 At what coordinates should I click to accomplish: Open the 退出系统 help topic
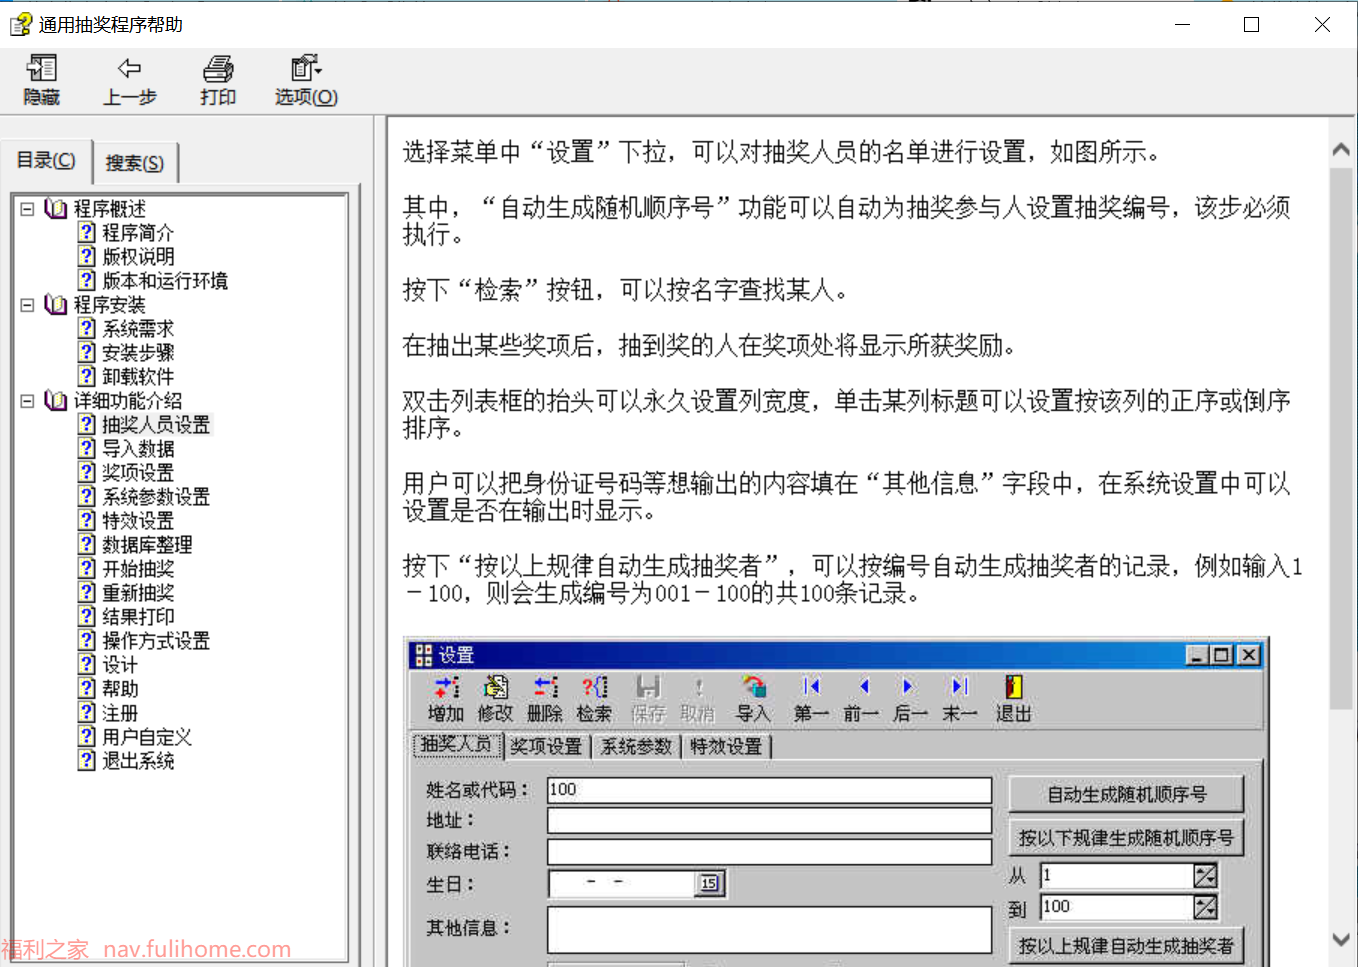(138, 761)
